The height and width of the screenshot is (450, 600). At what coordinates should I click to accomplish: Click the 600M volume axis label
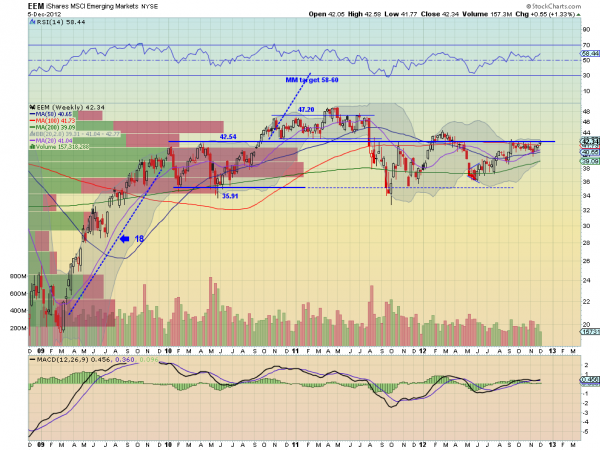point(18,293)
